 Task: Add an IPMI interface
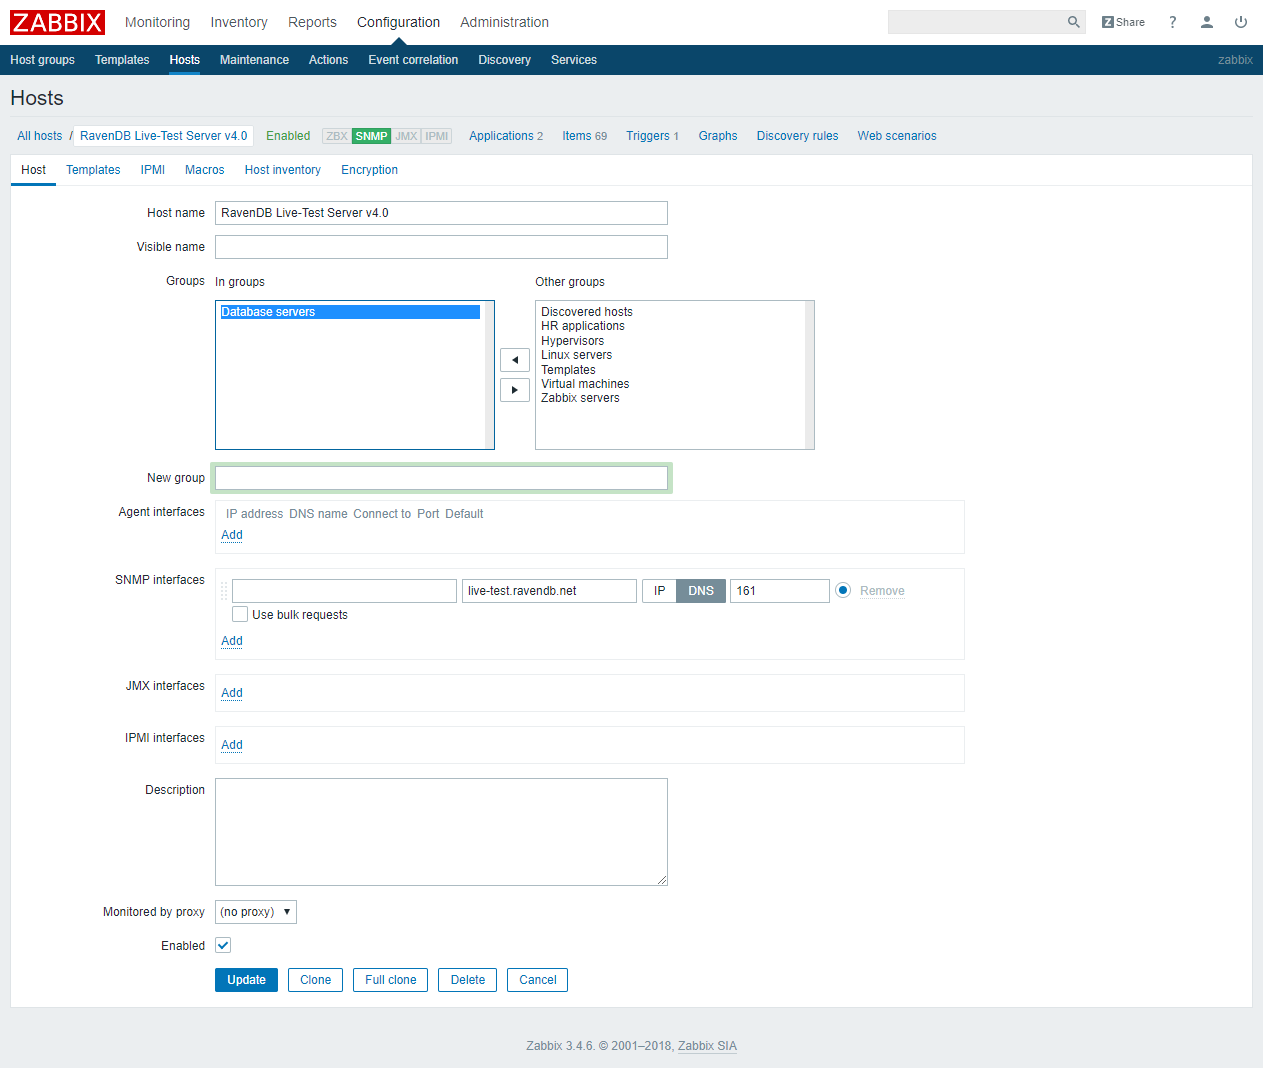232,745
